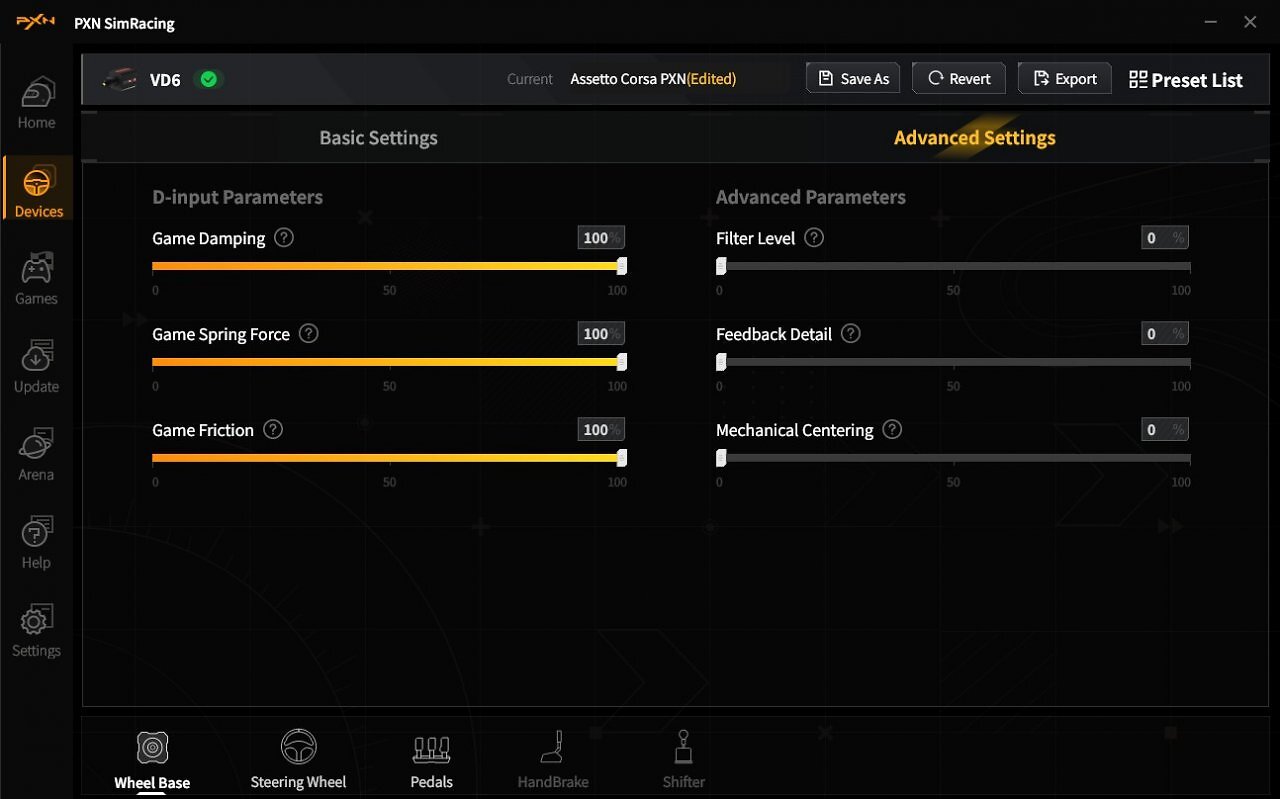This screenshot has height=799, width=1280.
Task: Click the Feedback Detail slider track
Action: [x=953, y=362]
